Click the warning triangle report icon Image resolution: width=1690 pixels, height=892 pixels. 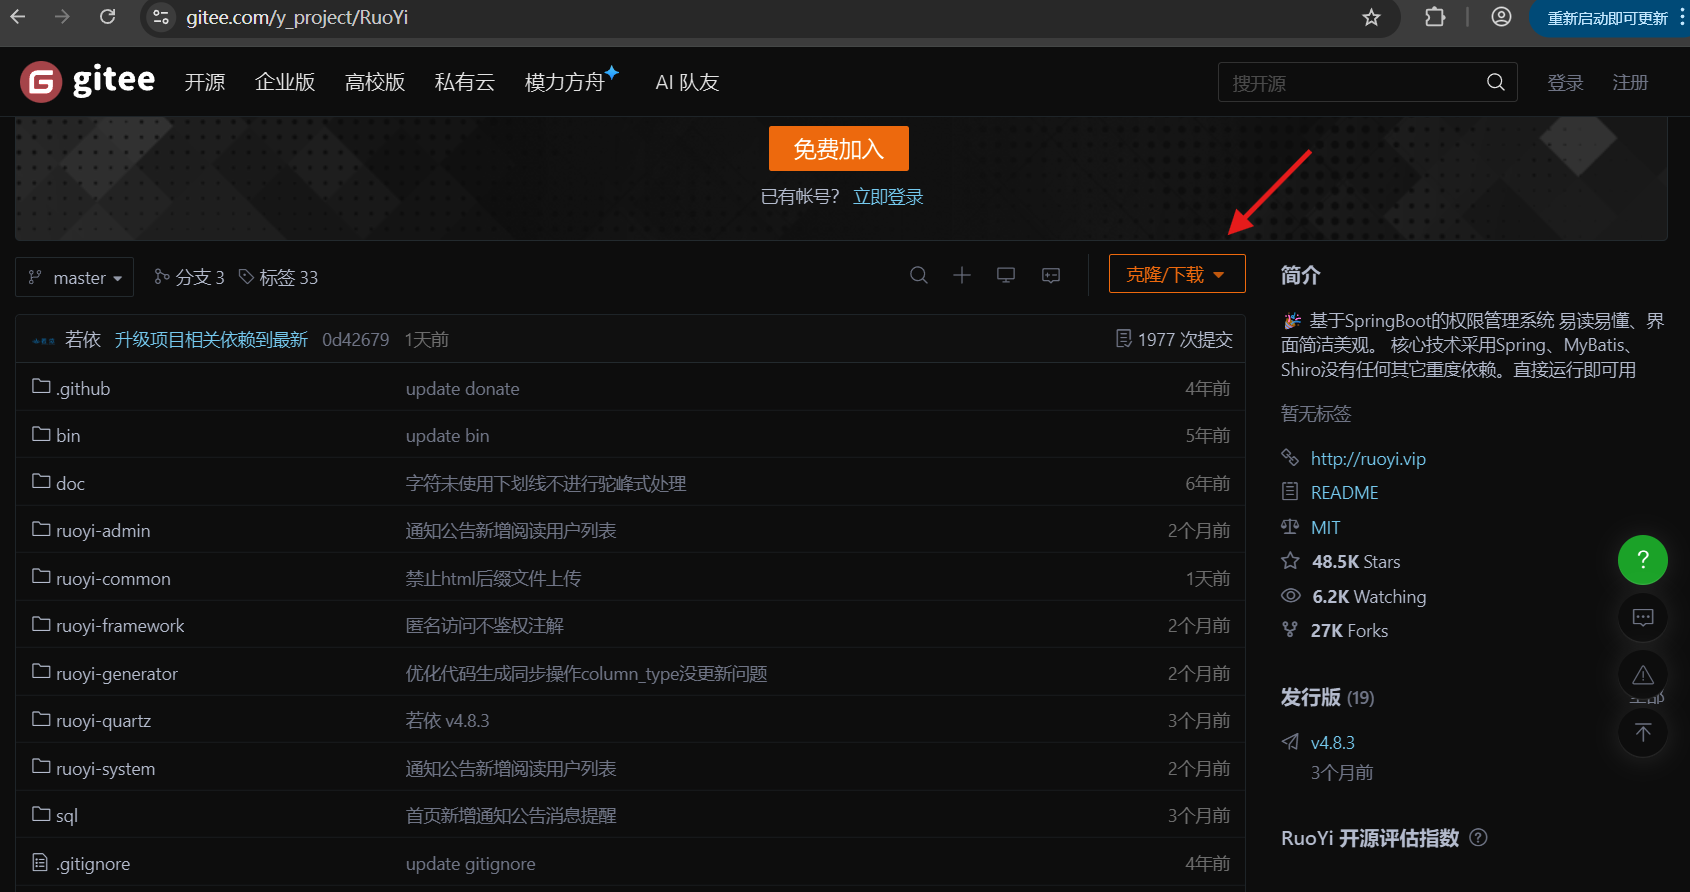1643,675
